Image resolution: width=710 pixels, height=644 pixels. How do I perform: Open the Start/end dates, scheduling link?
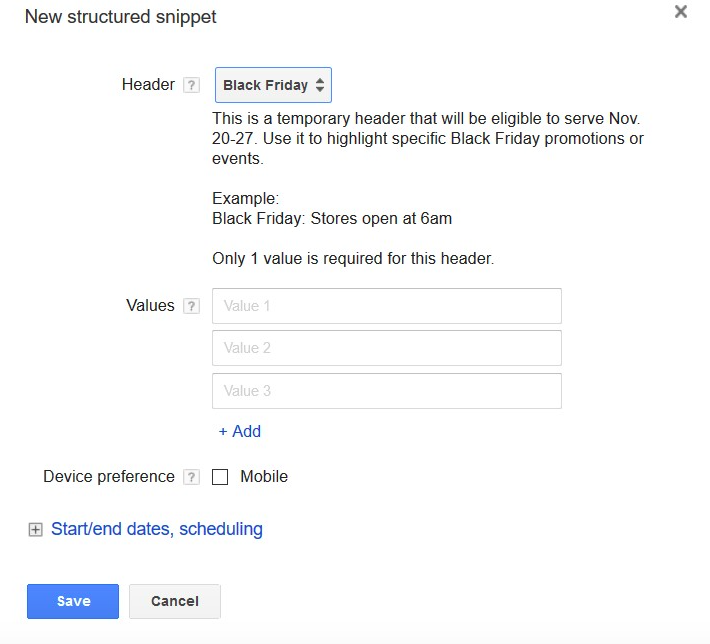(157, 529)
